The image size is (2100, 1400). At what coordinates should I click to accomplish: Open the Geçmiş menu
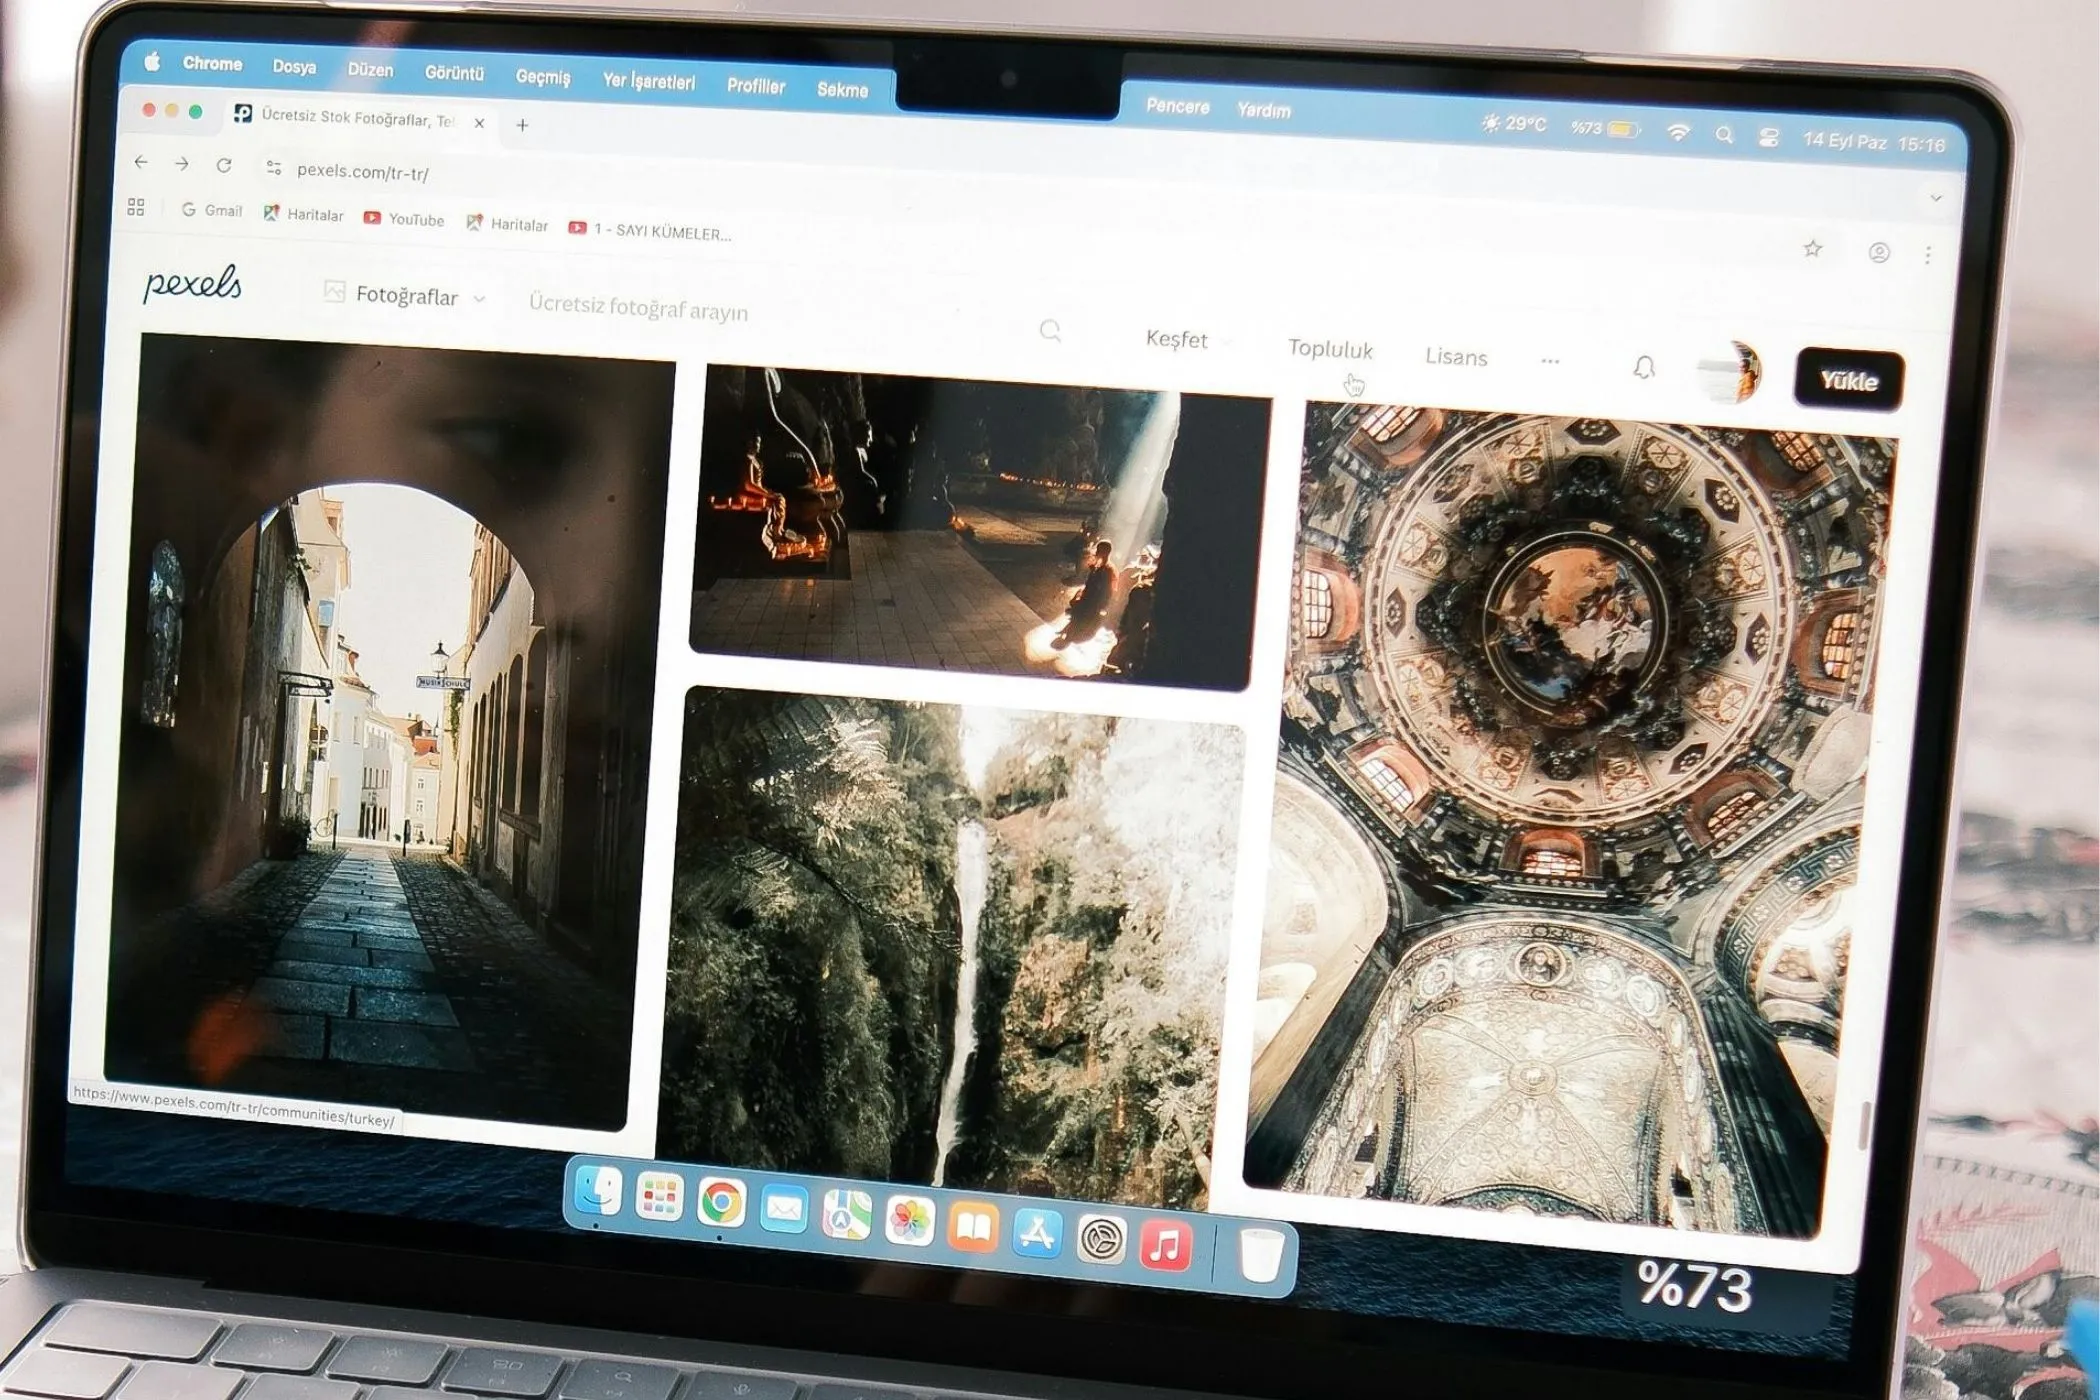point(544,77)
